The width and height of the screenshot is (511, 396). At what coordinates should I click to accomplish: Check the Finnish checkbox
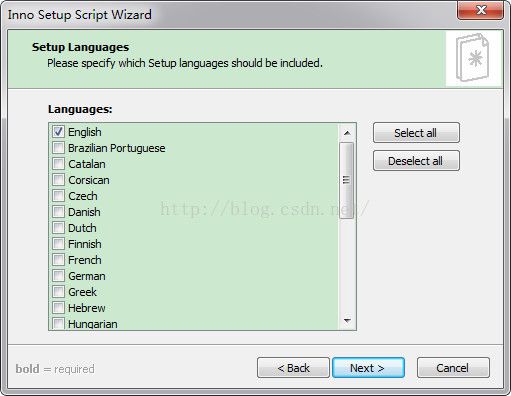pos(58,244)
